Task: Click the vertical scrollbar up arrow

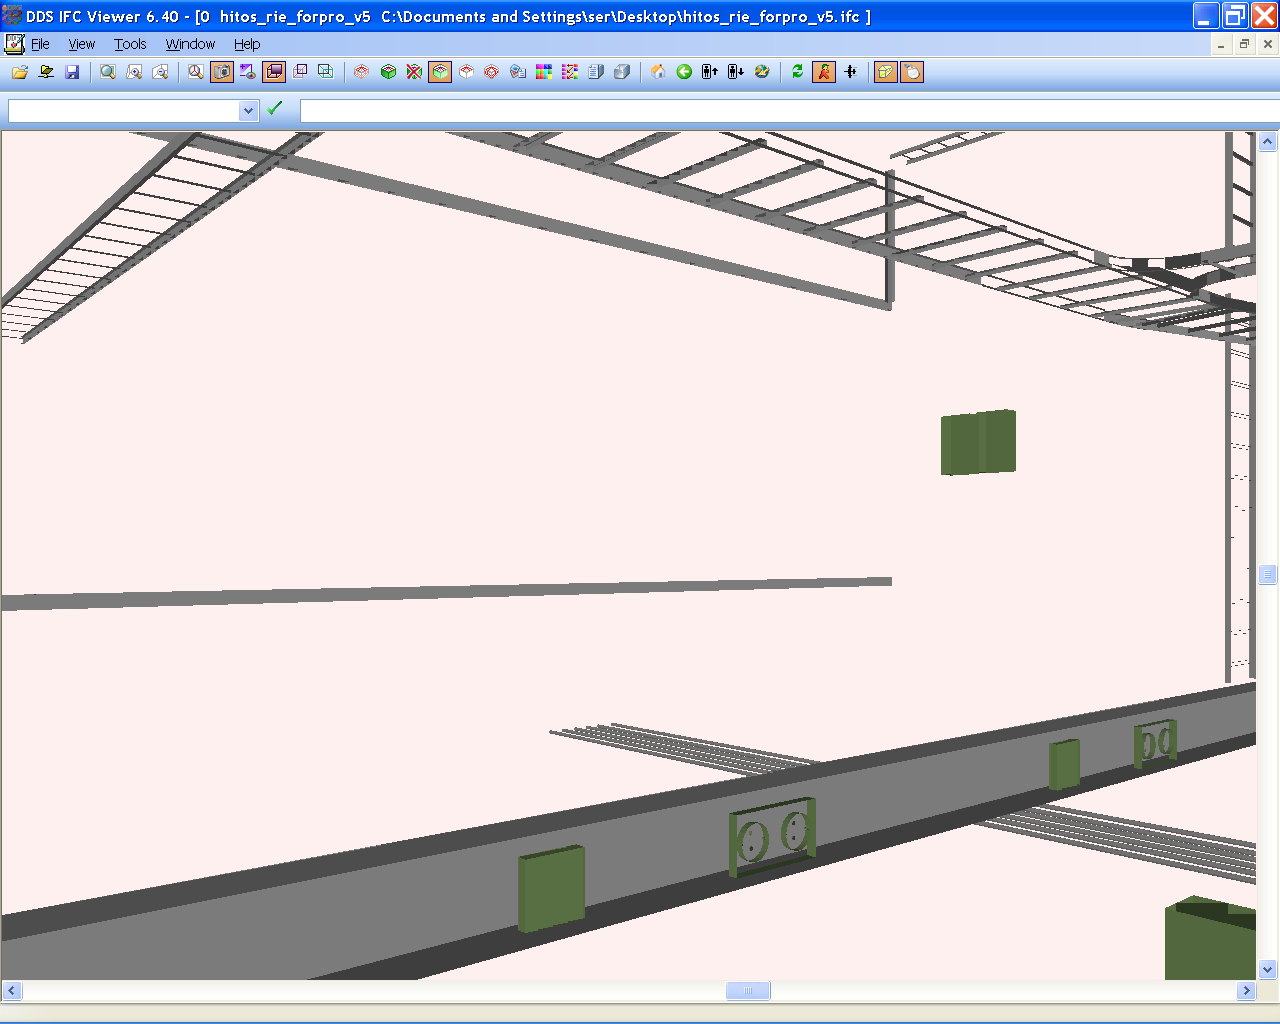Action: (x=1267, y=142)
